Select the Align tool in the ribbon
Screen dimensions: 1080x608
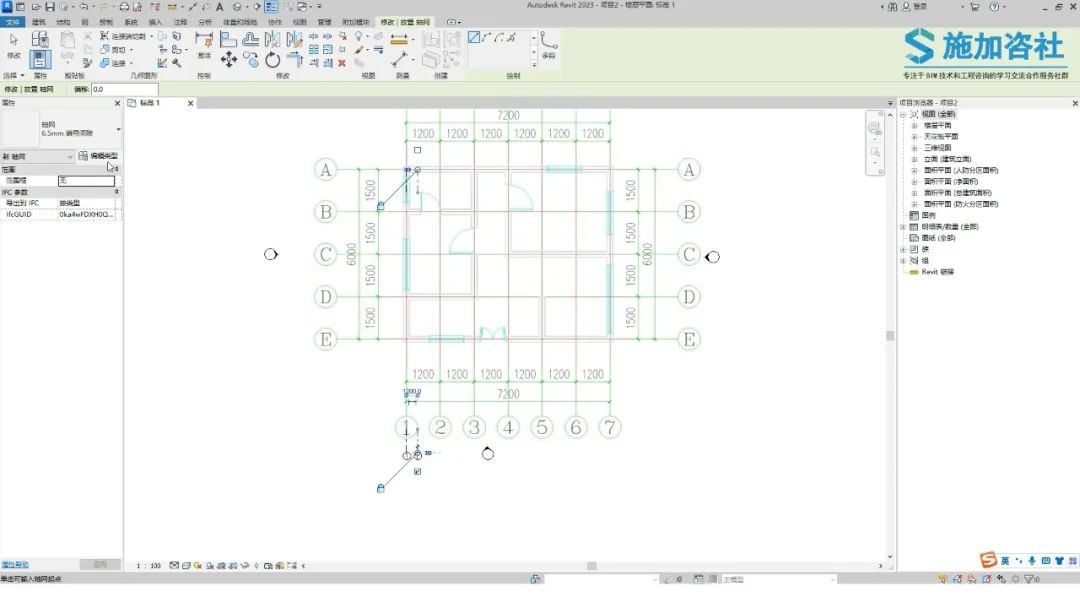tap(229, 39)
